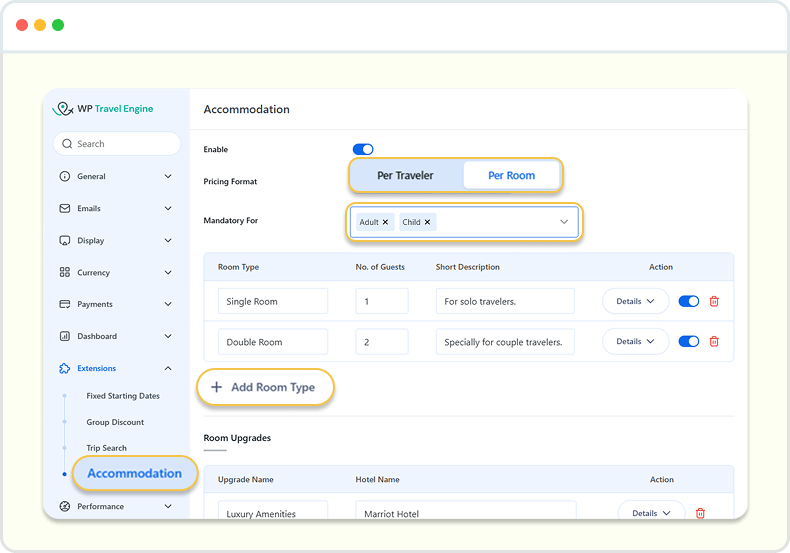The width and height of the screenshot is (790, 553).
Task: Click the plus icon in Add Room Type
Action: 217,387
